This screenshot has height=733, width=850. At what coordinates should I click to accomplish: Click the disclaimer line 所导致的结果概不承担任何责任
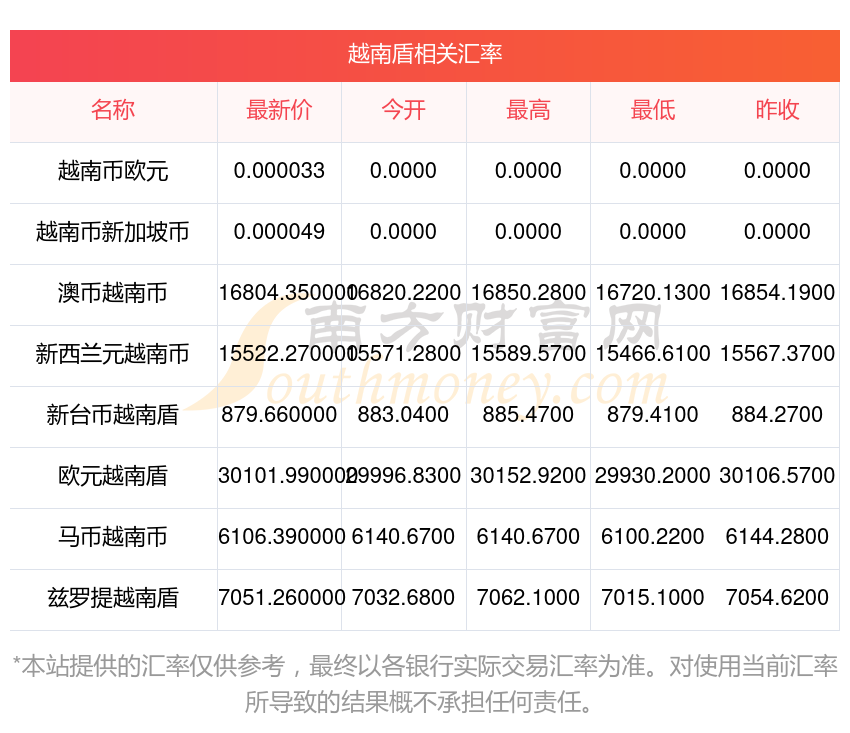417,703
